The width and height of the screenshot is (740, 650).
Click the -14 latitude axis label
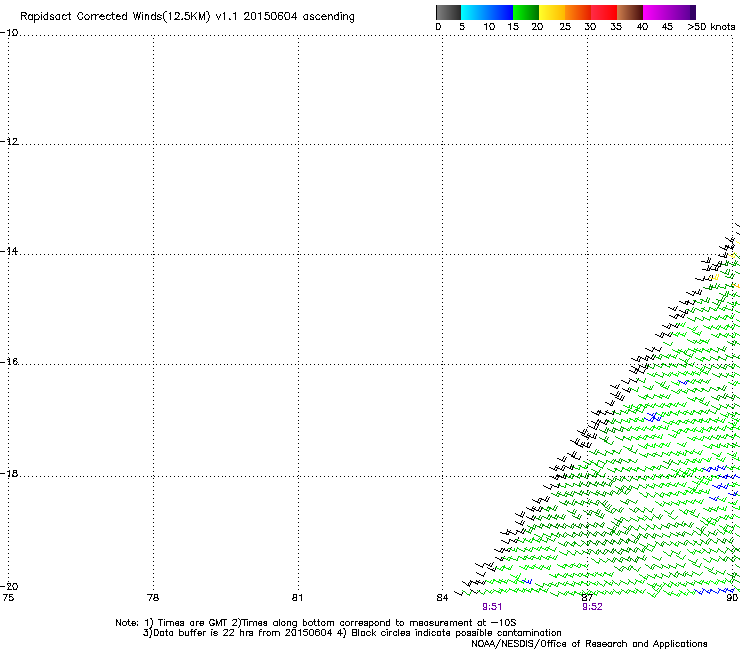(x=9, y=251)
